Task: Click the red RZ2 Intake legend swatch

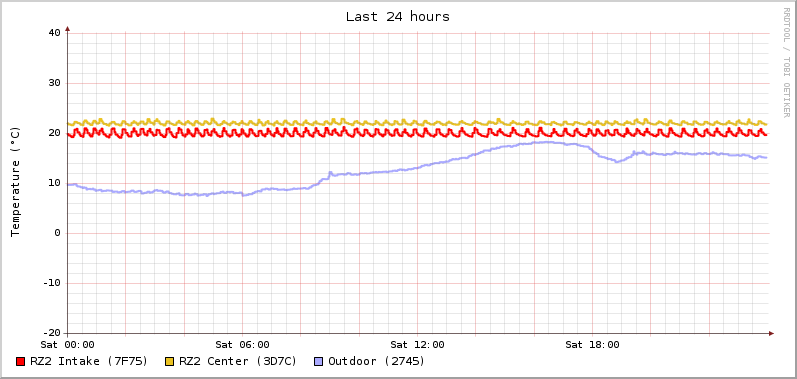Action: 20,362
